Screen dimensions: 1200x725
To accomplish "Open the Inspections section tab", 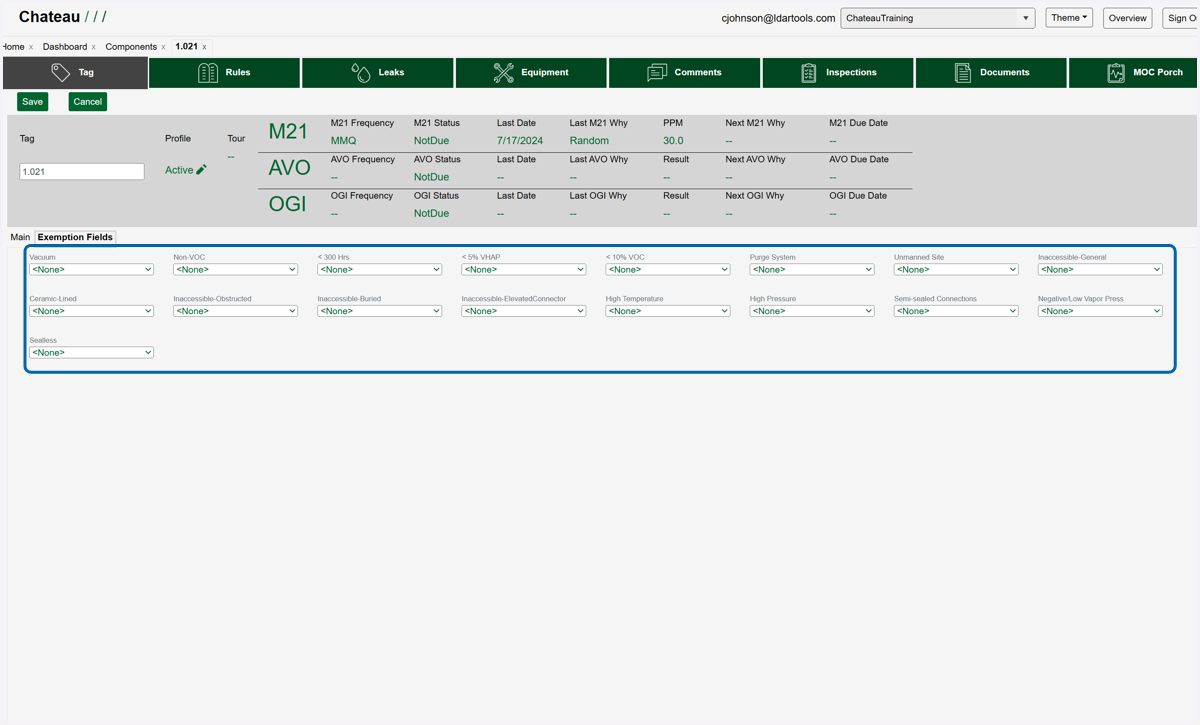I will pyautogui.click(x=838, y=73).
